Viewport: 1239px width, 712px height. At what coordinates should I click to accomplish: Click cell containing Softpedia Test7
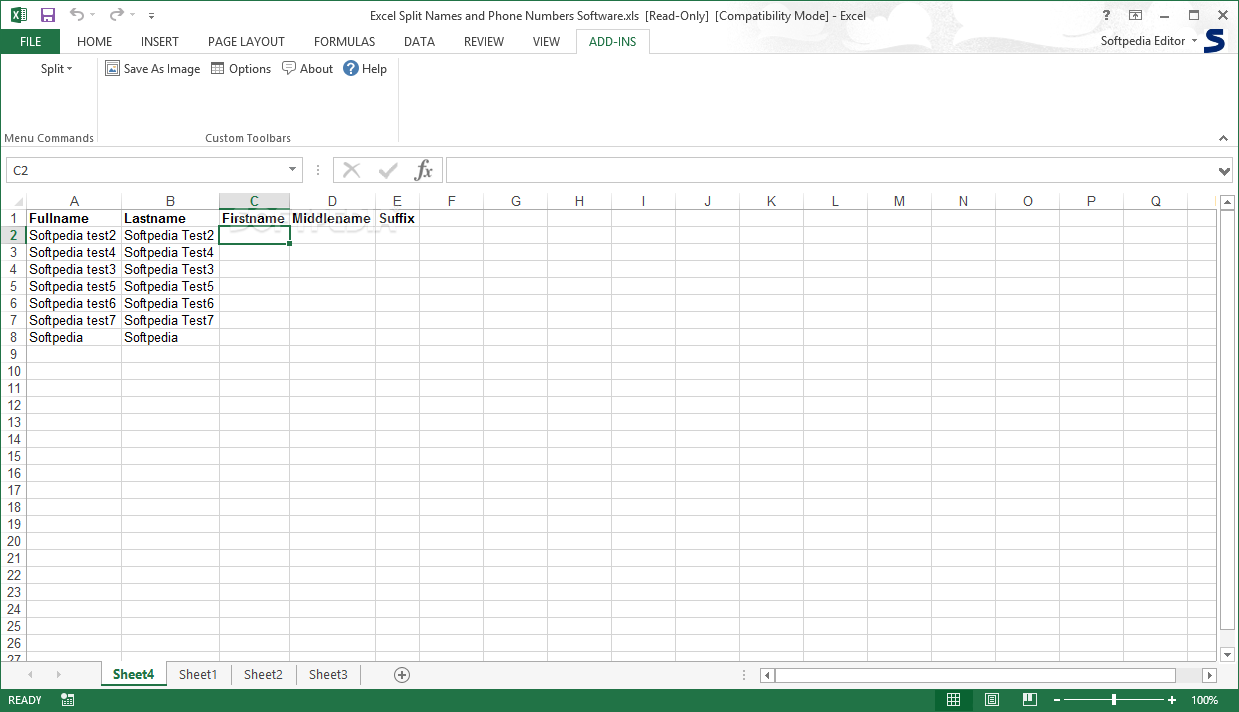click(x=170, y=320)
